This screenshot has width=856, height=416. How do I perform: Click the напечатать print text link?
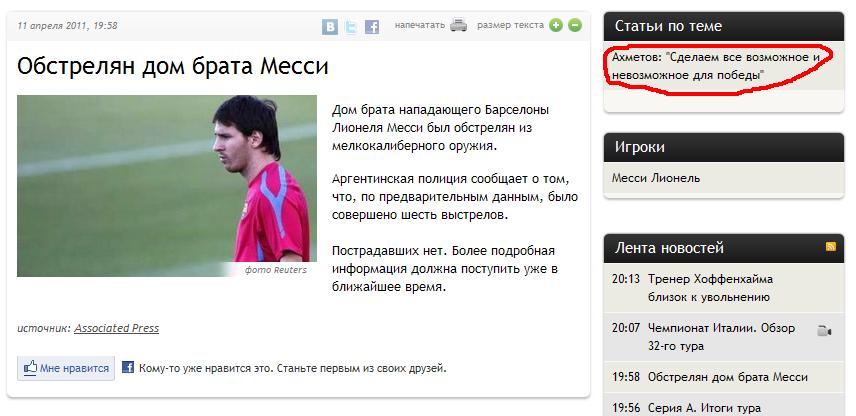tap(420, 25)
